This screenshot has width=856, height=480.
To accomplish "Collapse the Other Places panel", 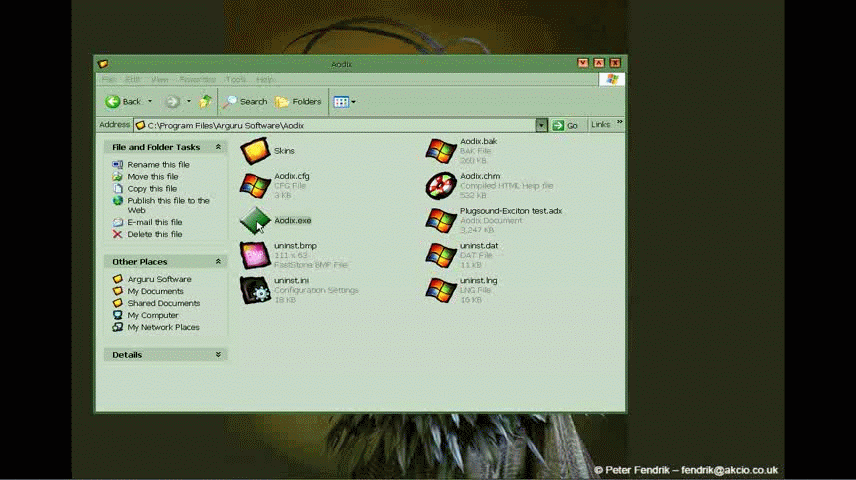I will point(218,262).
